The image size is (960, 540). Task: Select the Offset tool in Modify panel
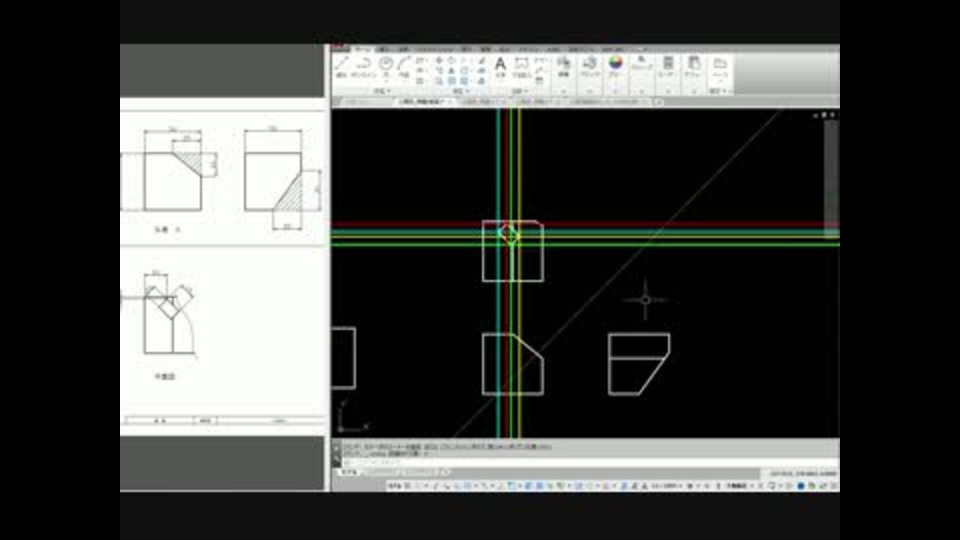(x=481, y=81)
